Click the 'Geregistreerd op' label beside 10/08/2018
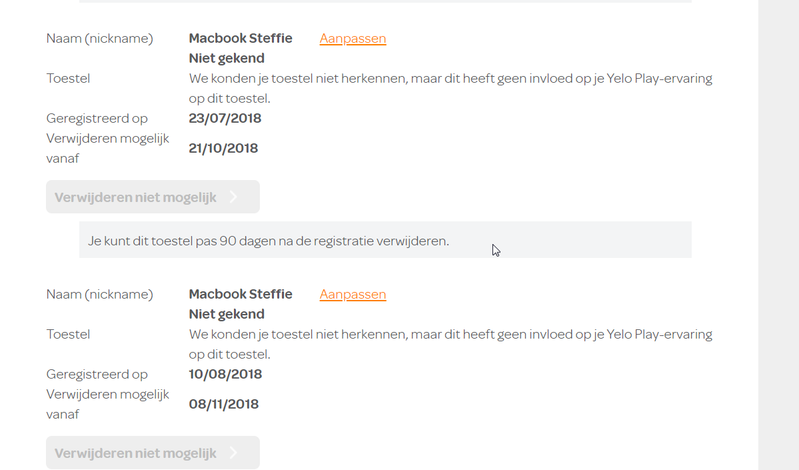This screenshot has height=470, width=799. tap(97, 374)
